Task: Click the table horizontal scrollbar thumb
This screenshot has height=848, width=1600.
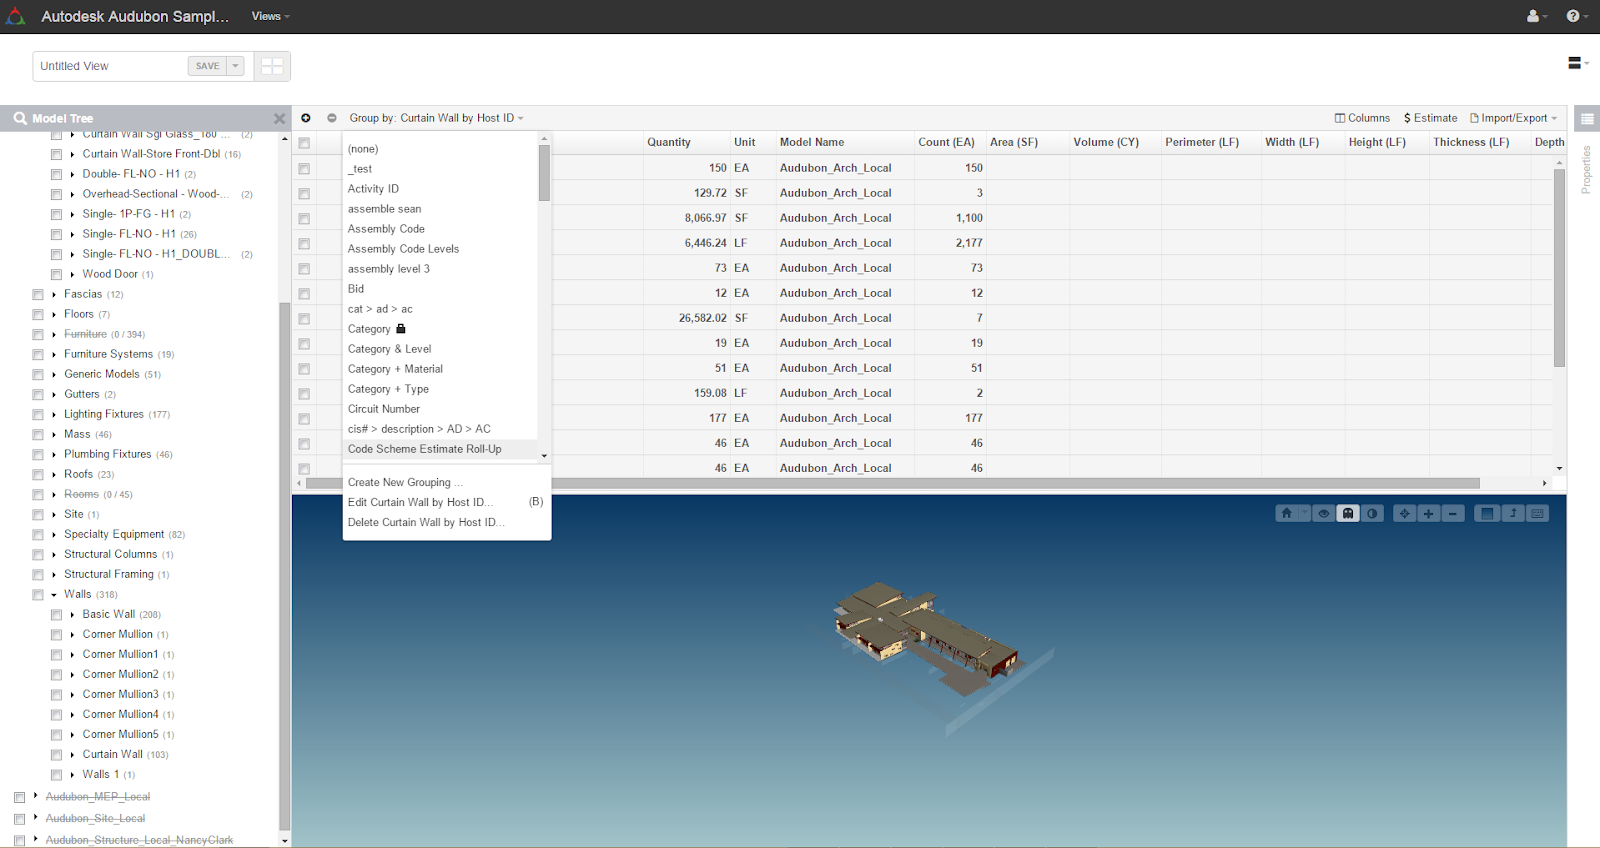Action: click(893, 483)
